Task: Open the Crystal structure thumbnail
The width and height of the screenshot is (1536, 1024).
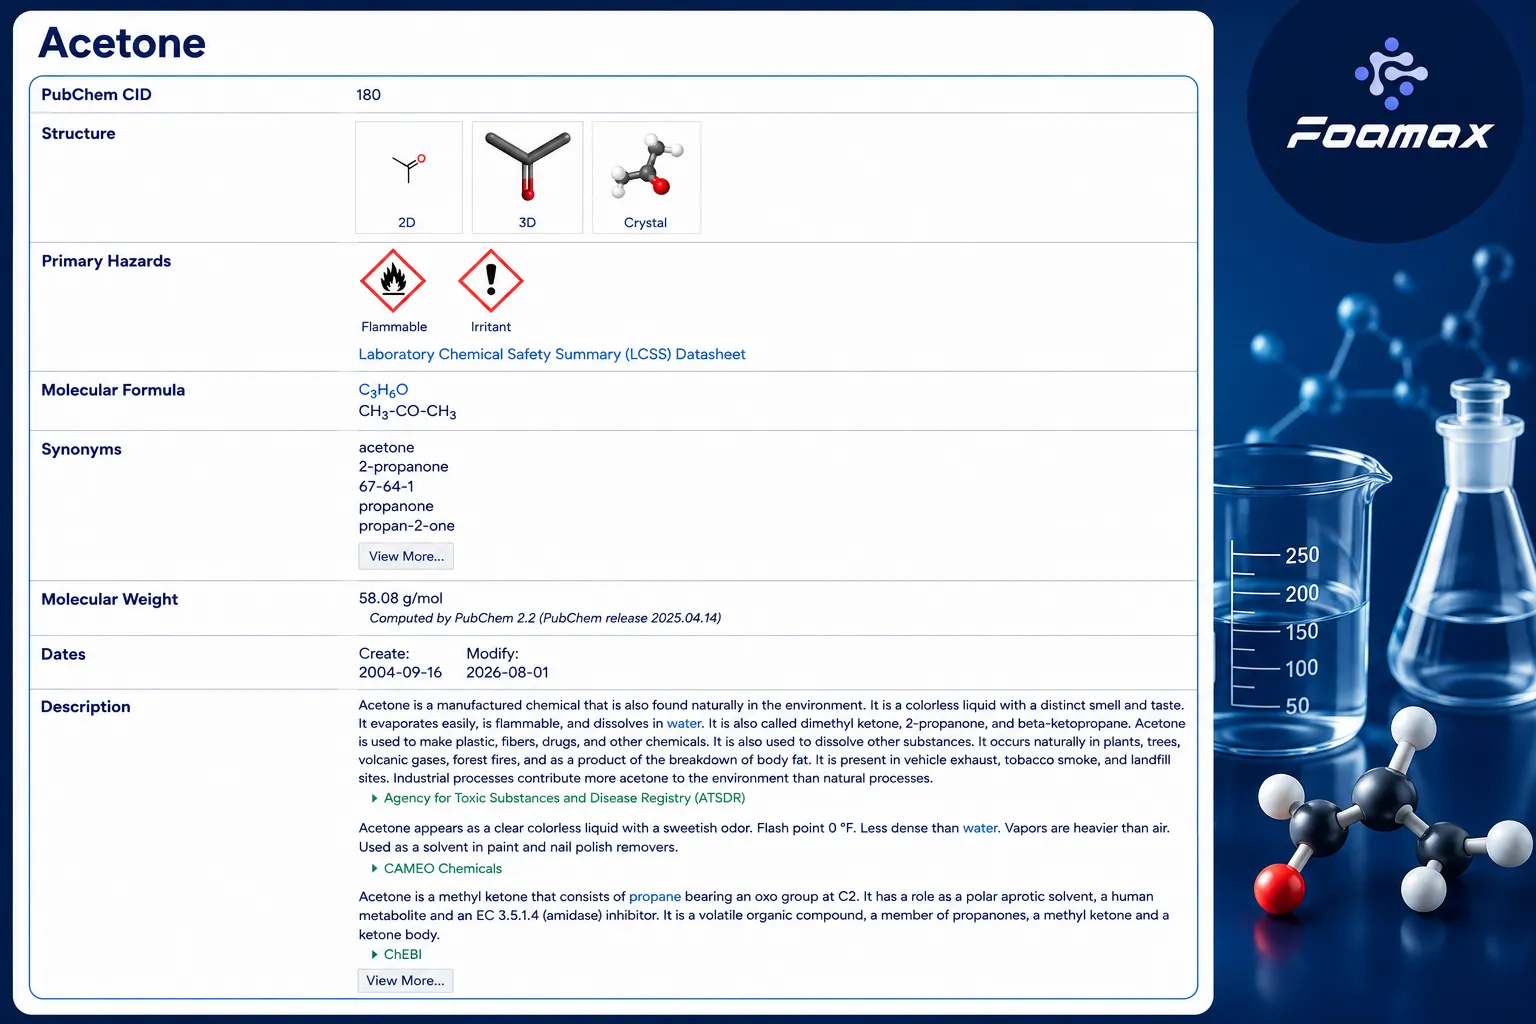Action: [x=646, y=178]
